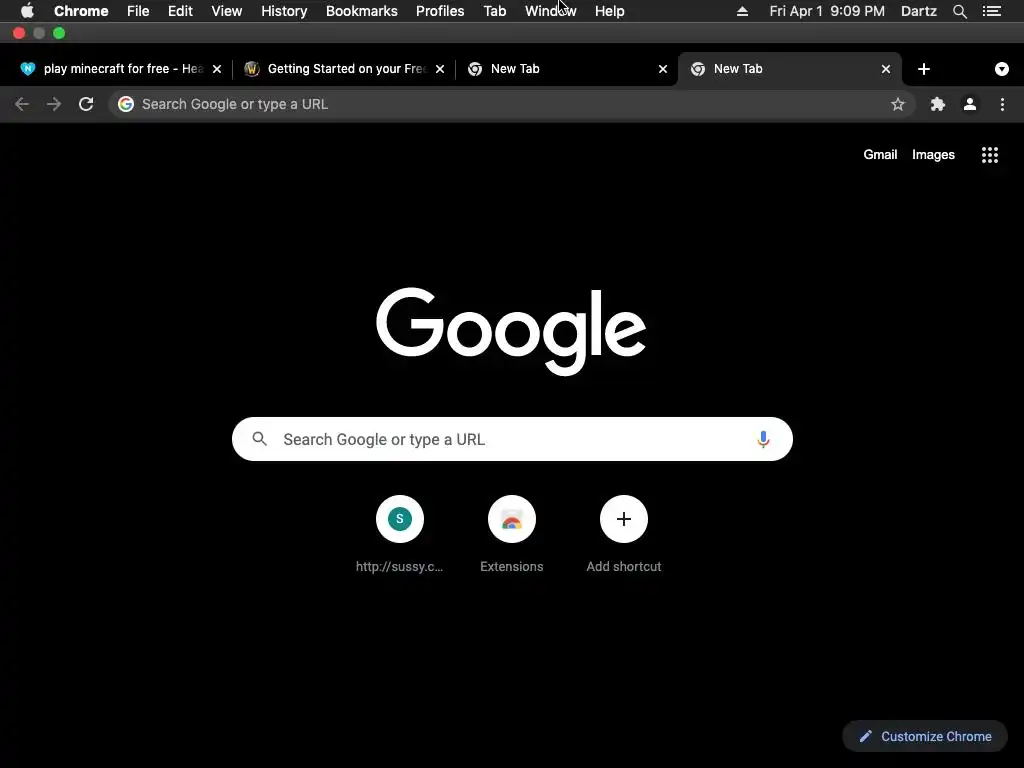Screen dimensions: 1024x768
Task: Click the Dartz user name in menu bar
Action: (918, 11)
